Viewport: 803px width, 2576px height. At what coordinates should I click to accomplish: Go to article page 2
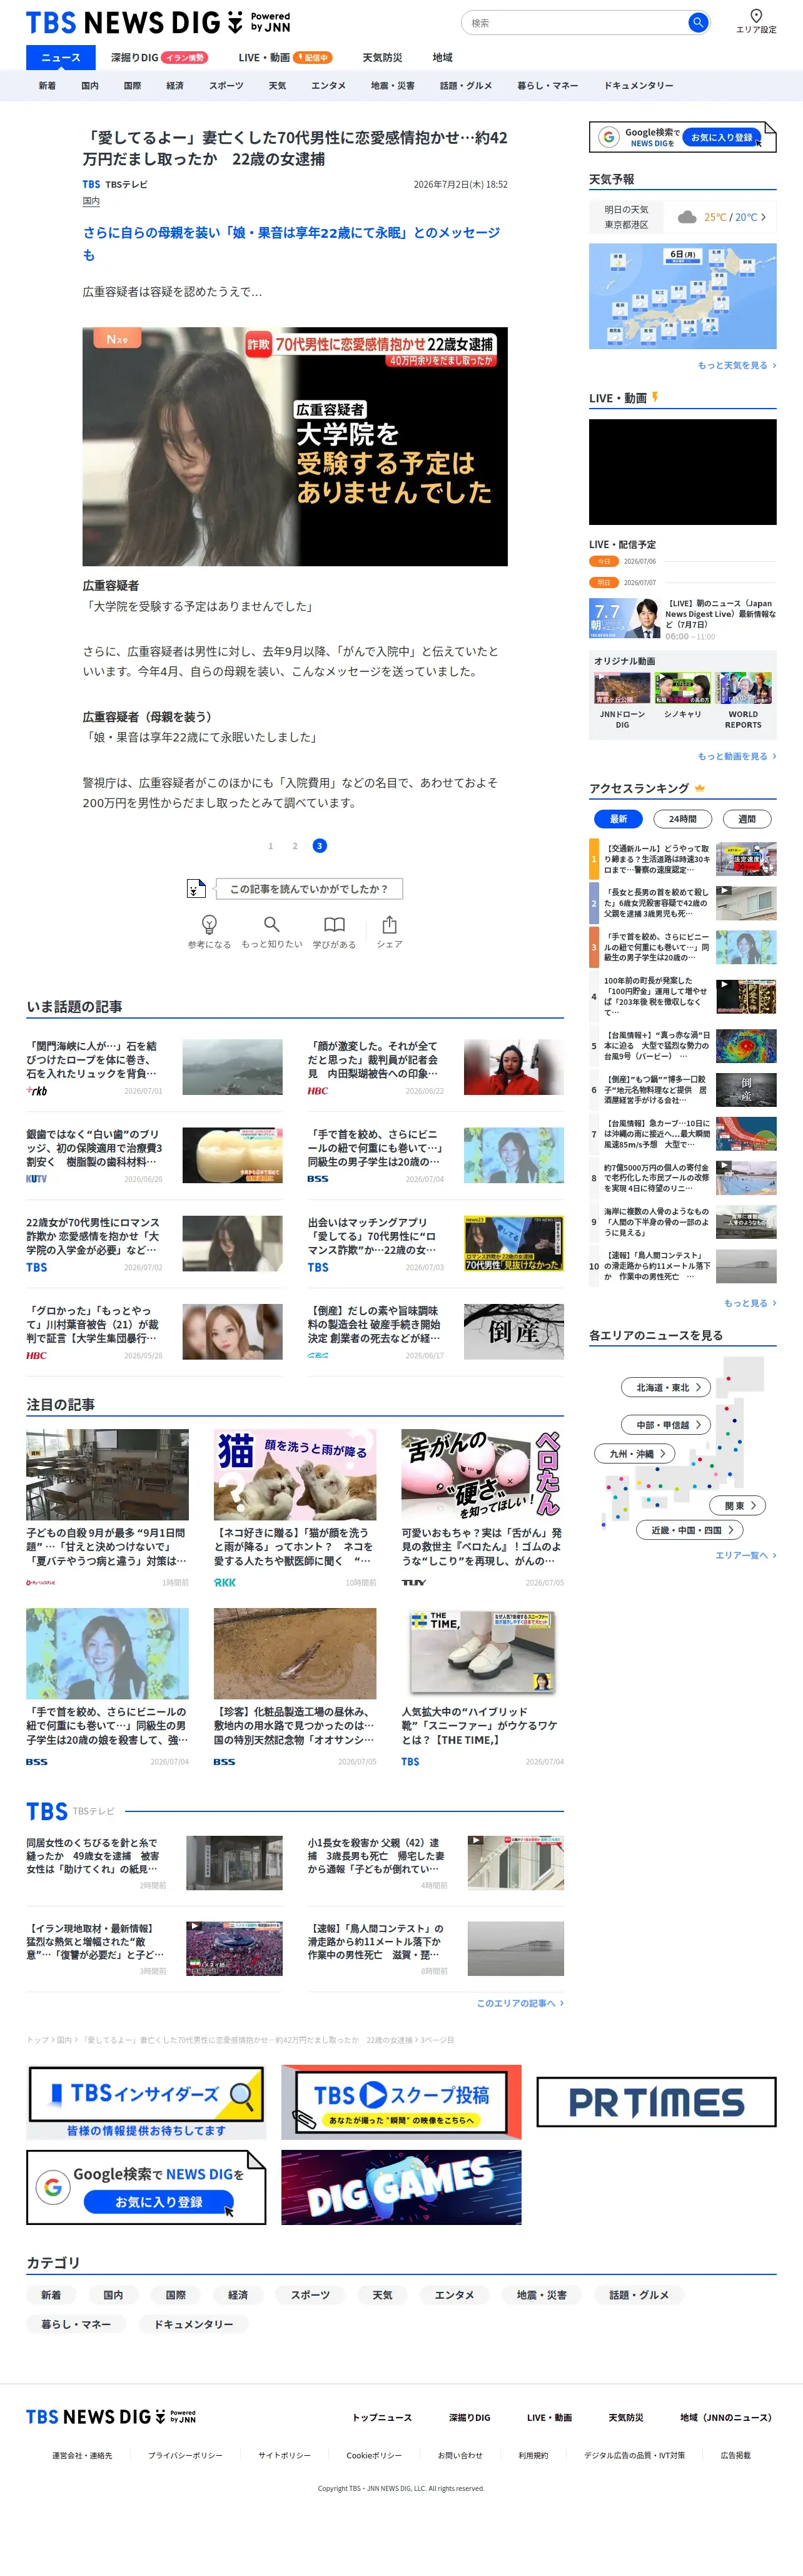point(295,846)
